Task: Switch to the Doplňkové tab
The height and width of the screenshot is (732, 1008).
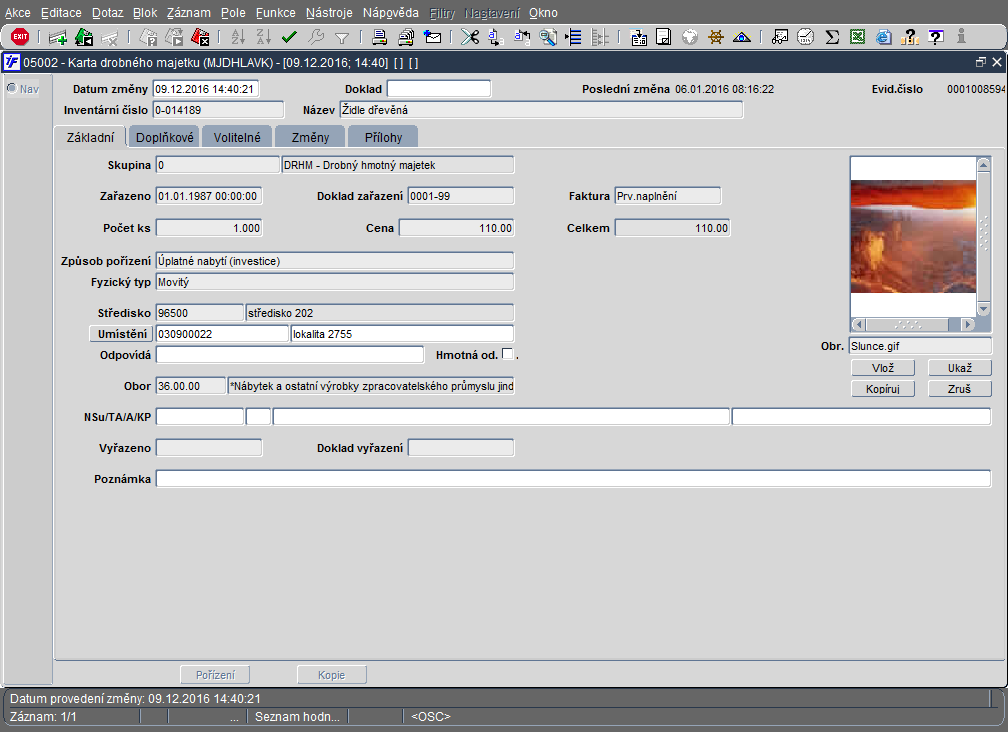Action: click(x=165, y=138)
